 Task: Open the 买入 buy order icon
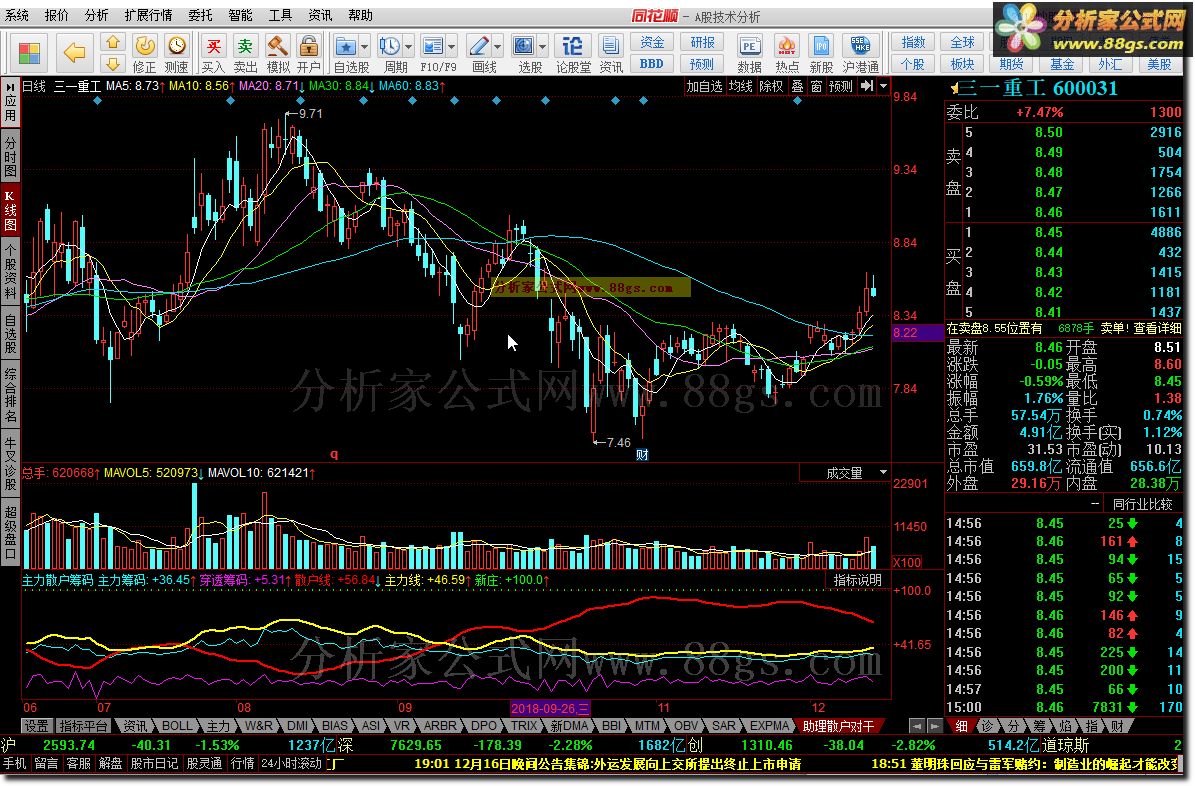[x=213, y=54]
